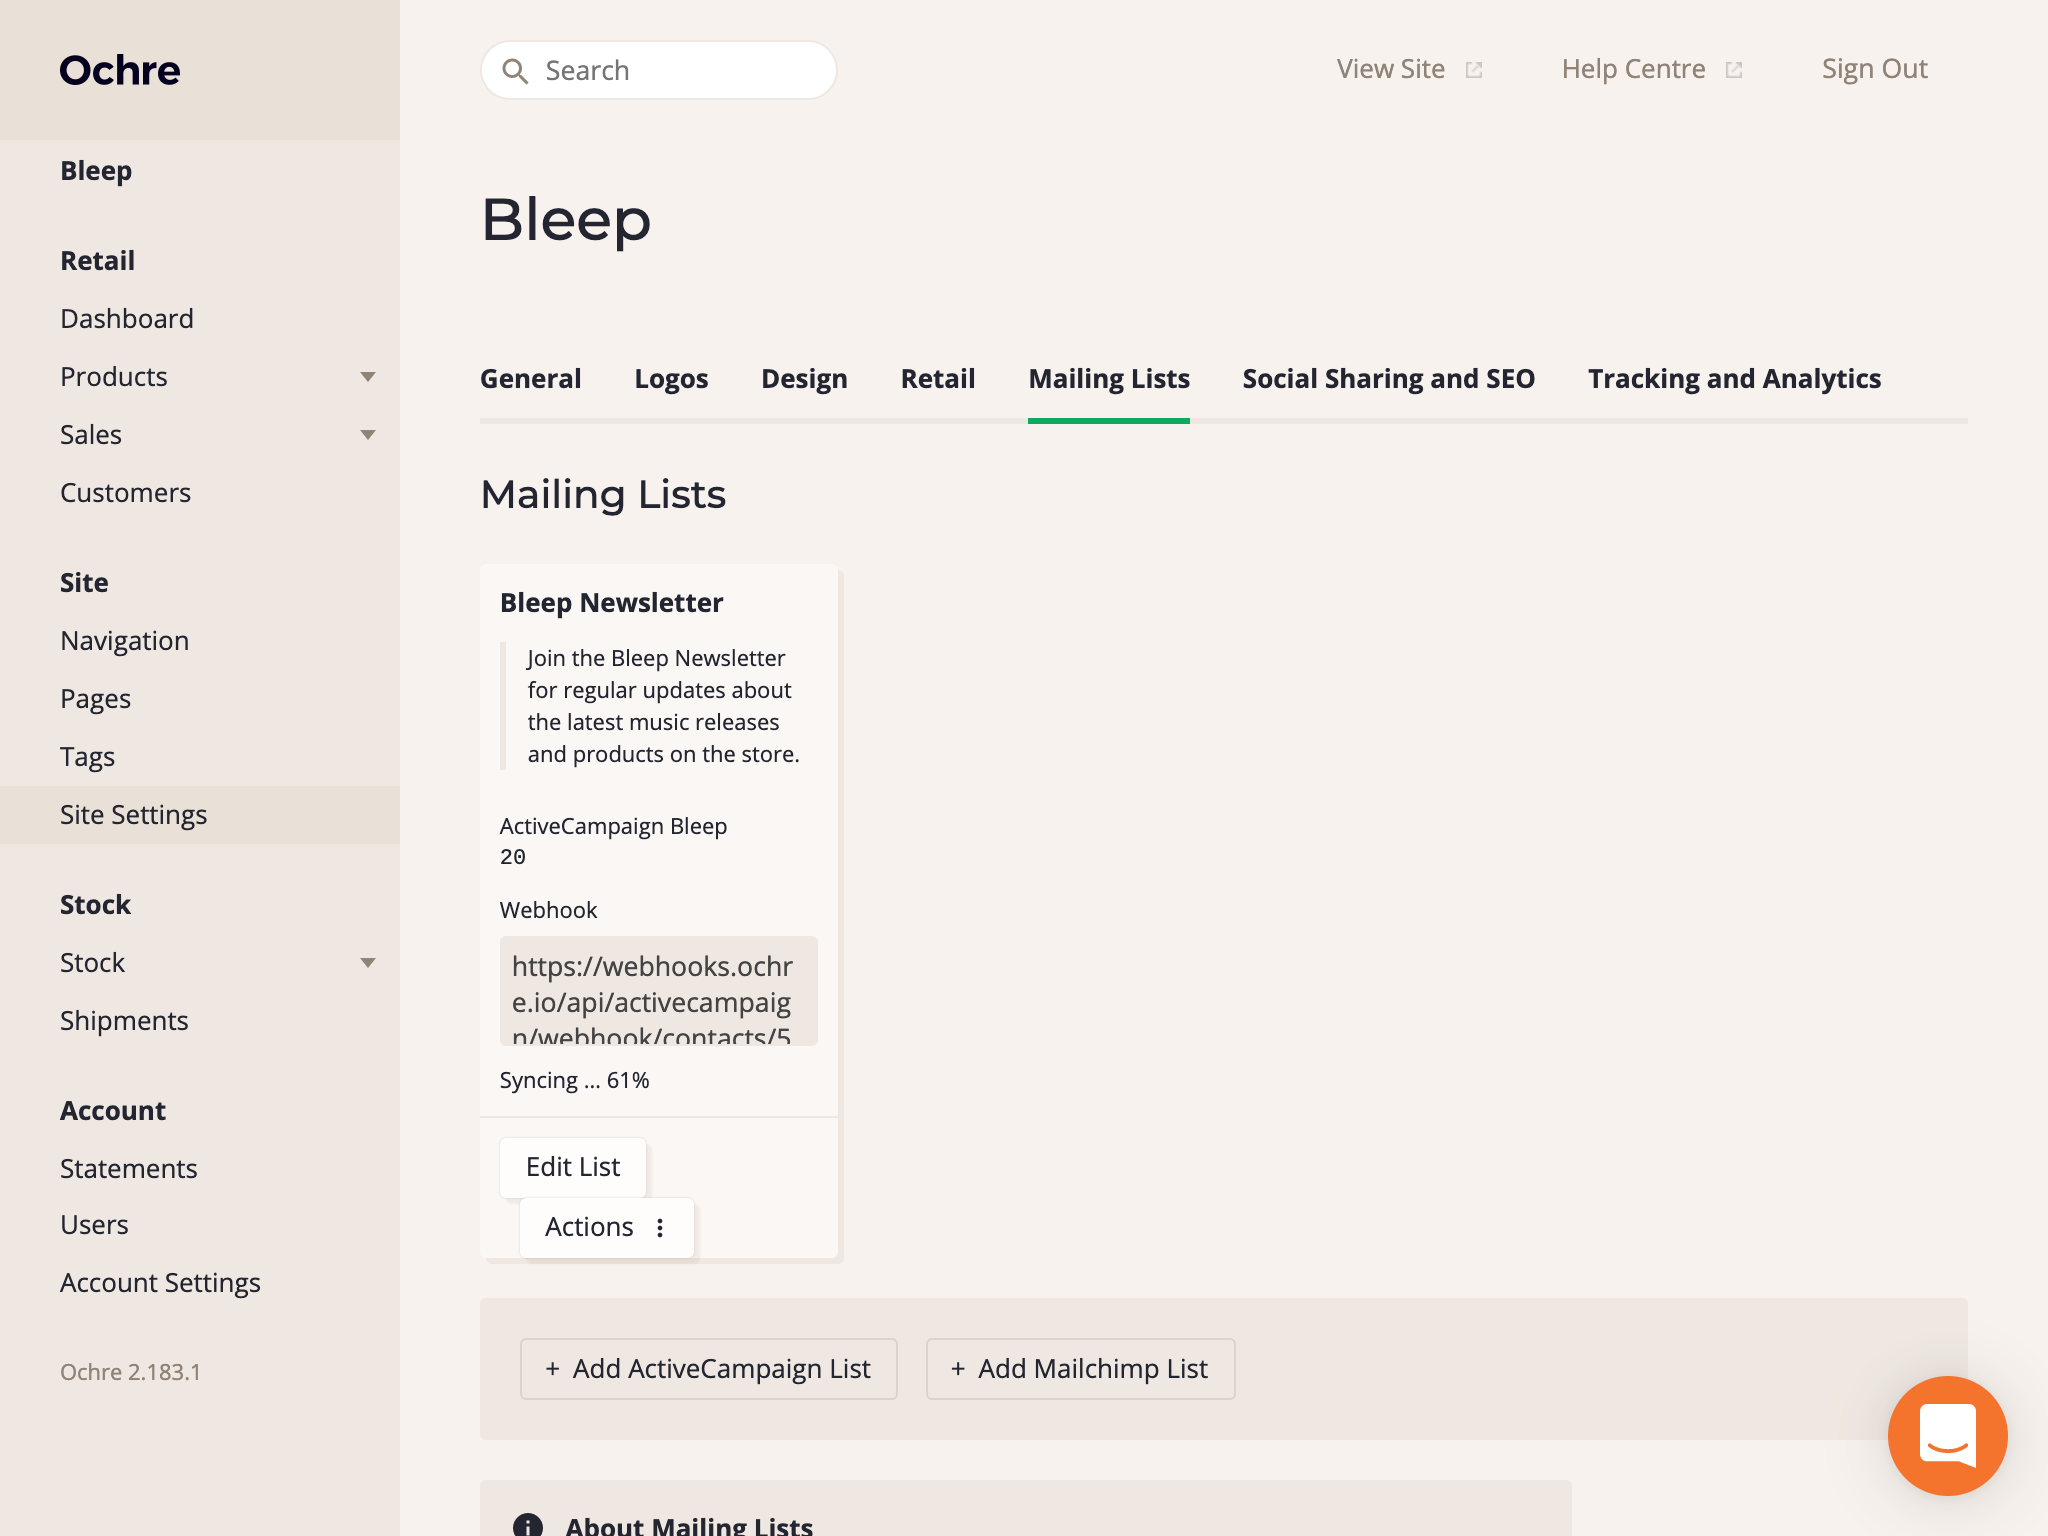Click the webhook URL box
The height and width of the screenshot is (1536, 2048).
pos(658,991)
